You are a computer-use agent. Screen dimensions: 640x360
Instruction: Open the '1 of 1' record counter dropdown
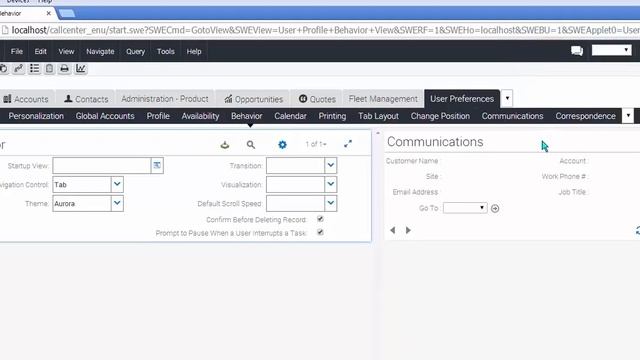[x=316, y=144]
